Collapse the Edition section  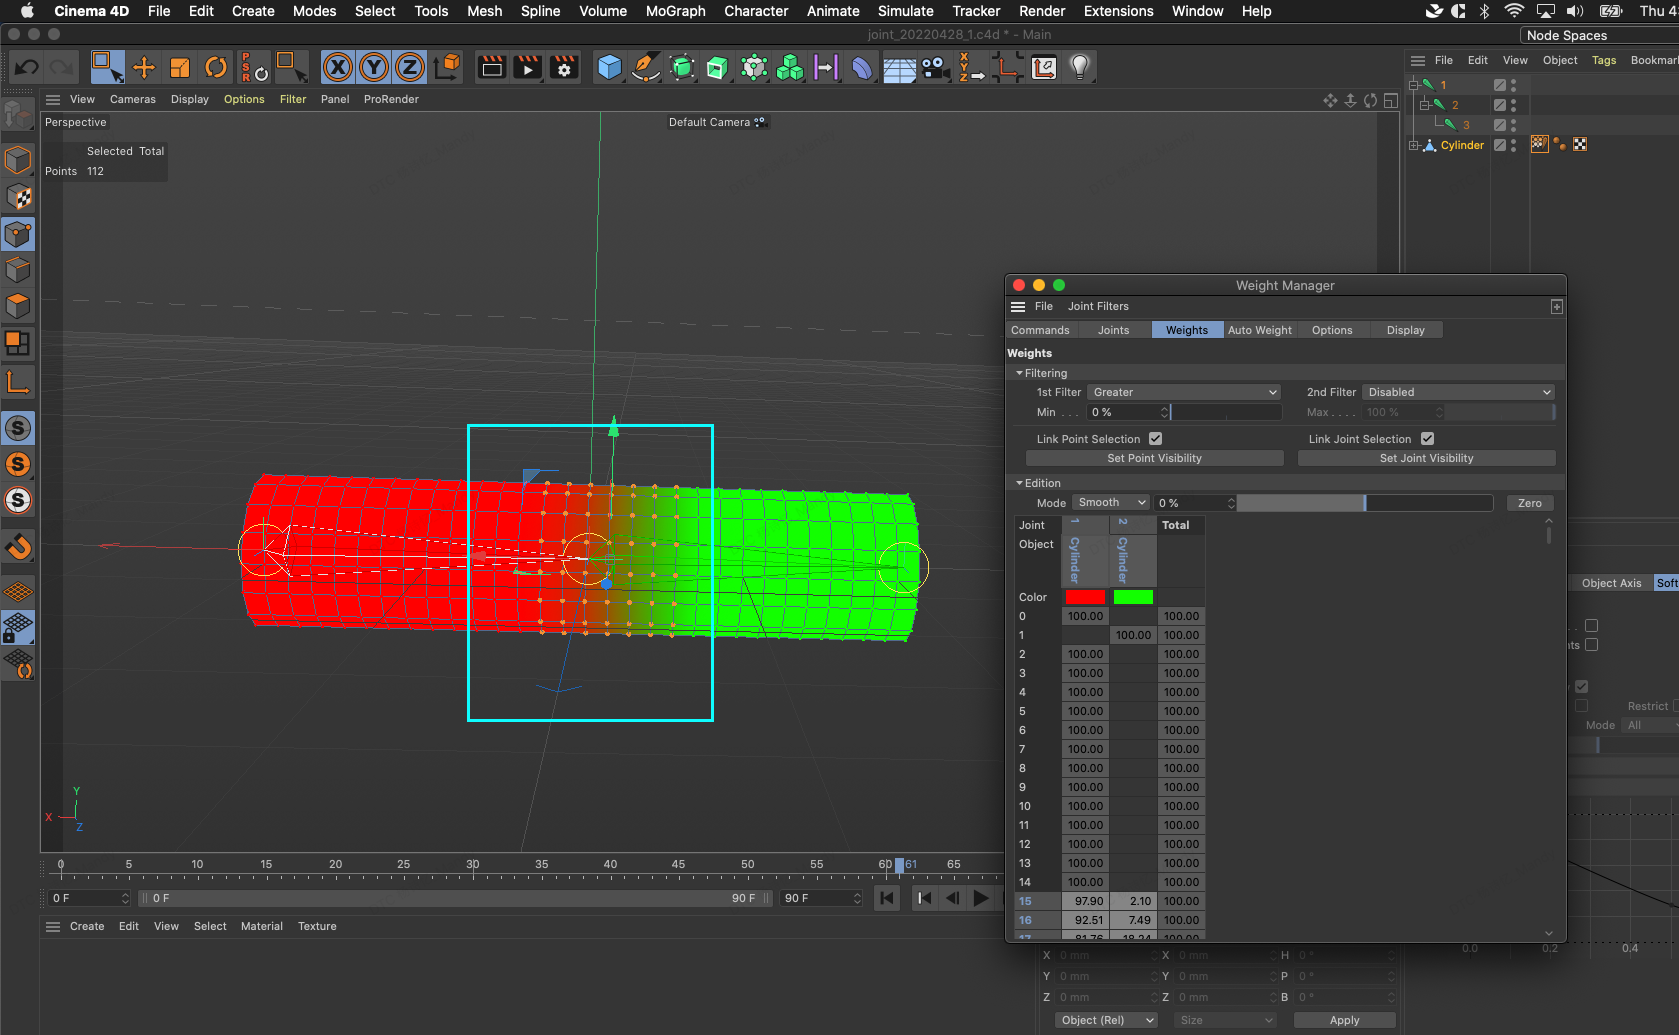(1019, 483)
